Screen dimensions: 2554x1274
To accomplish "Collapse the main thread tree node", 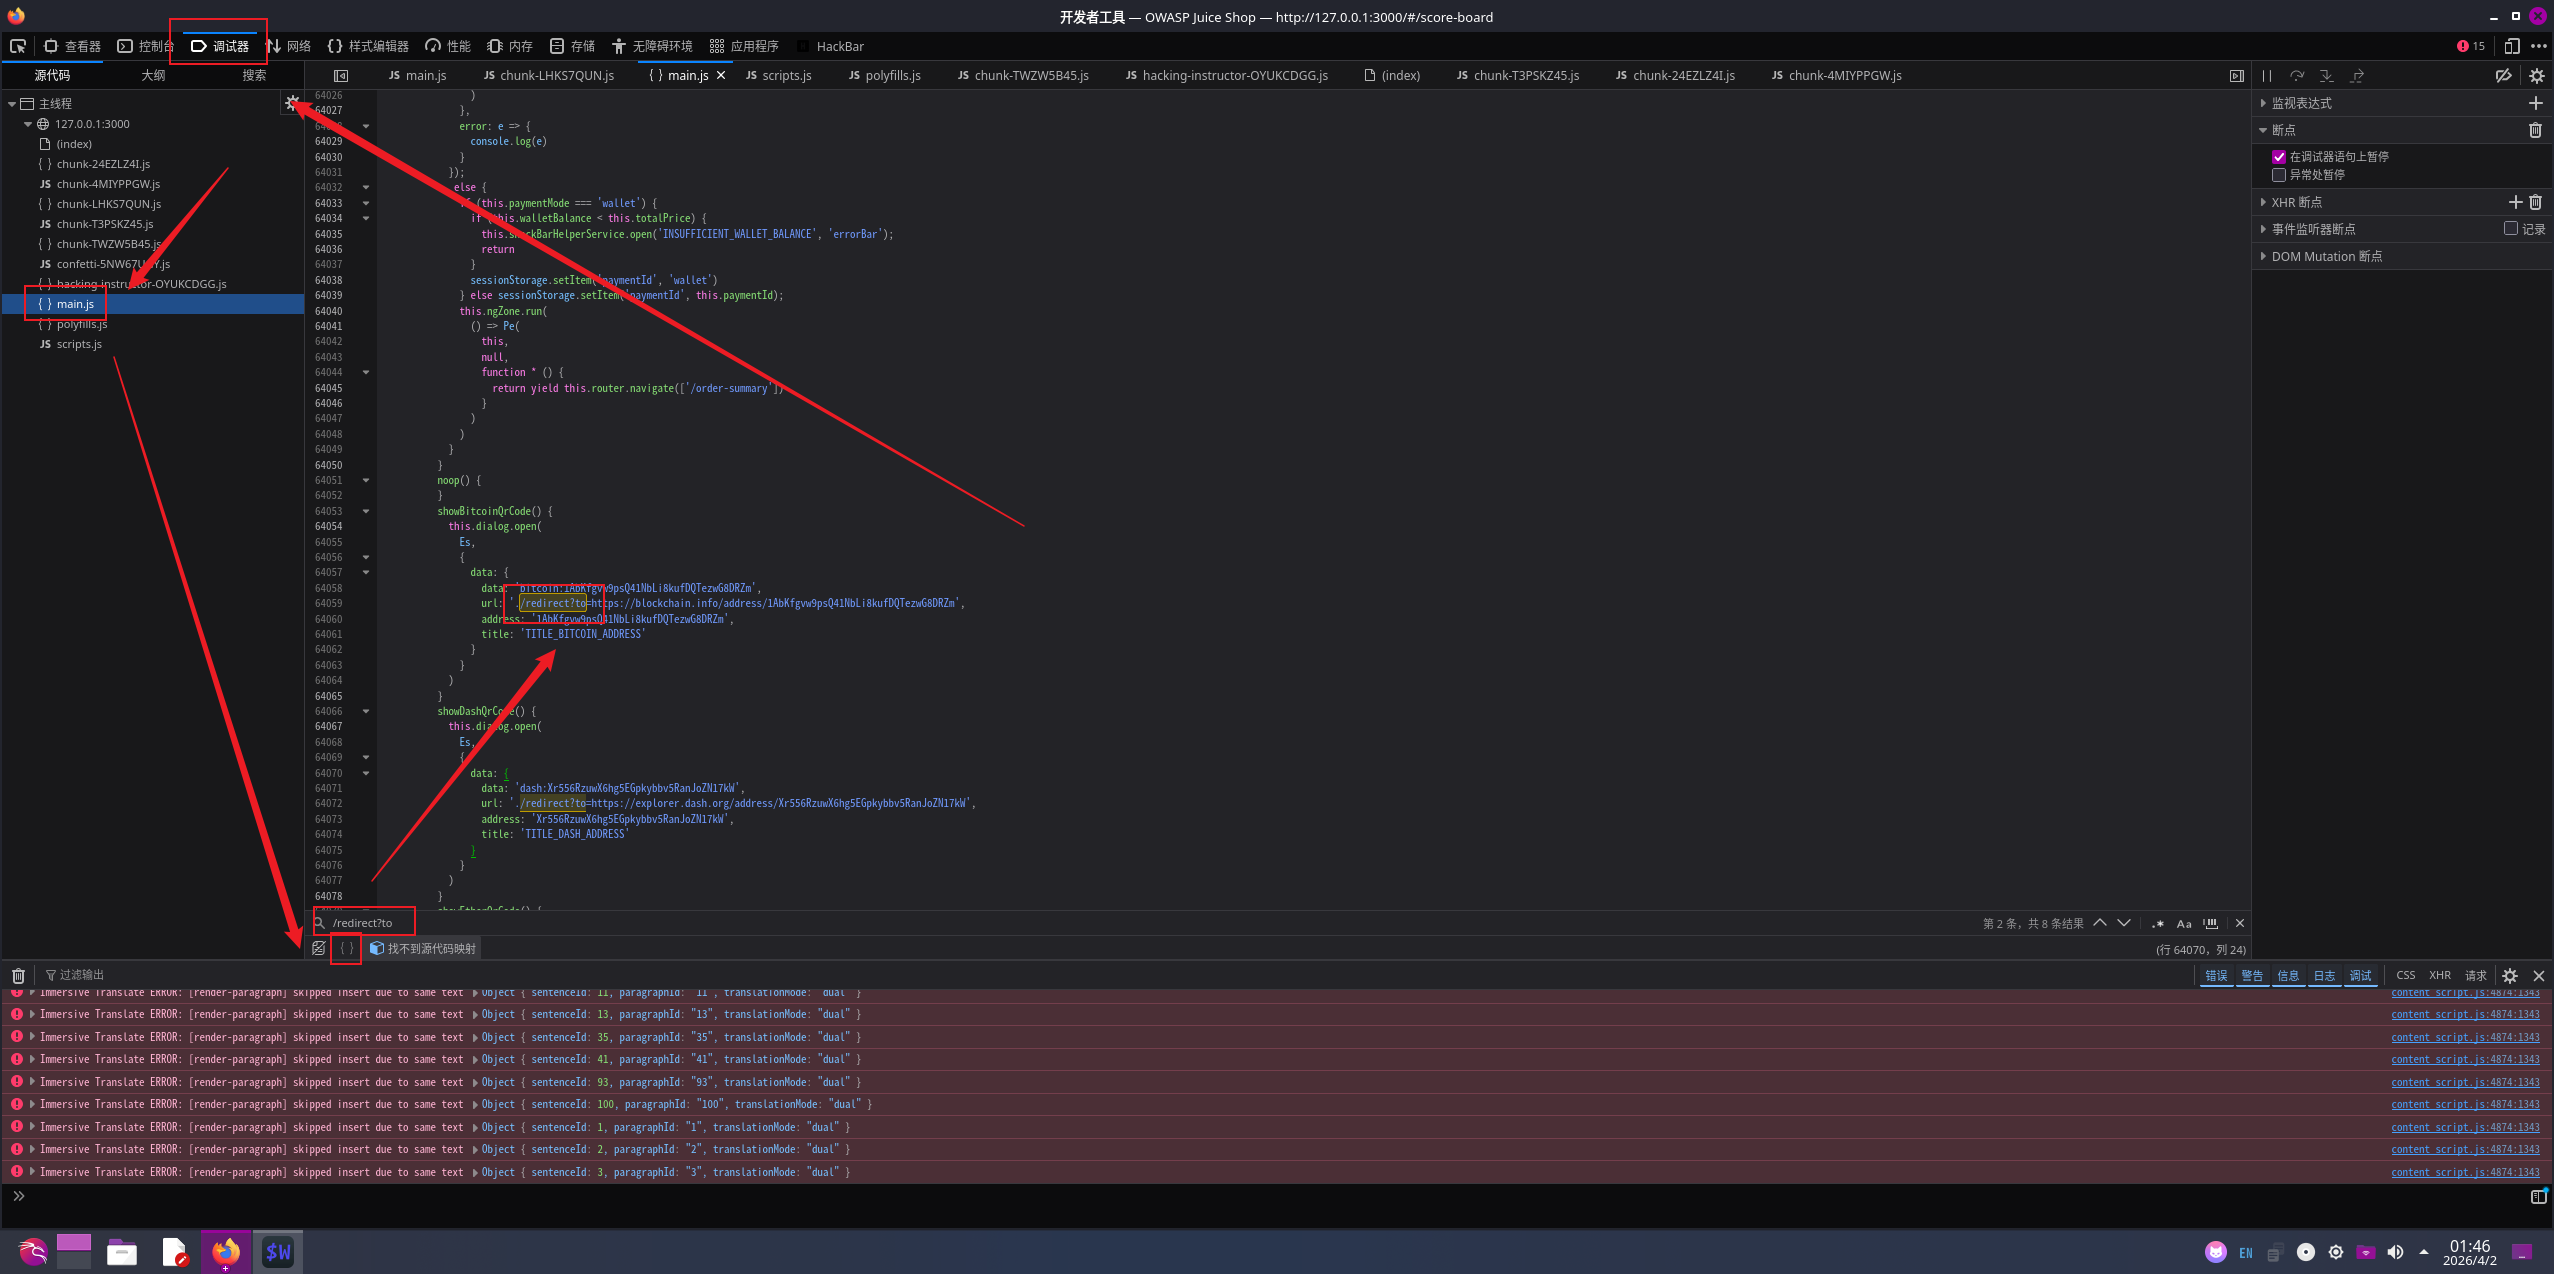I will 12,104.
